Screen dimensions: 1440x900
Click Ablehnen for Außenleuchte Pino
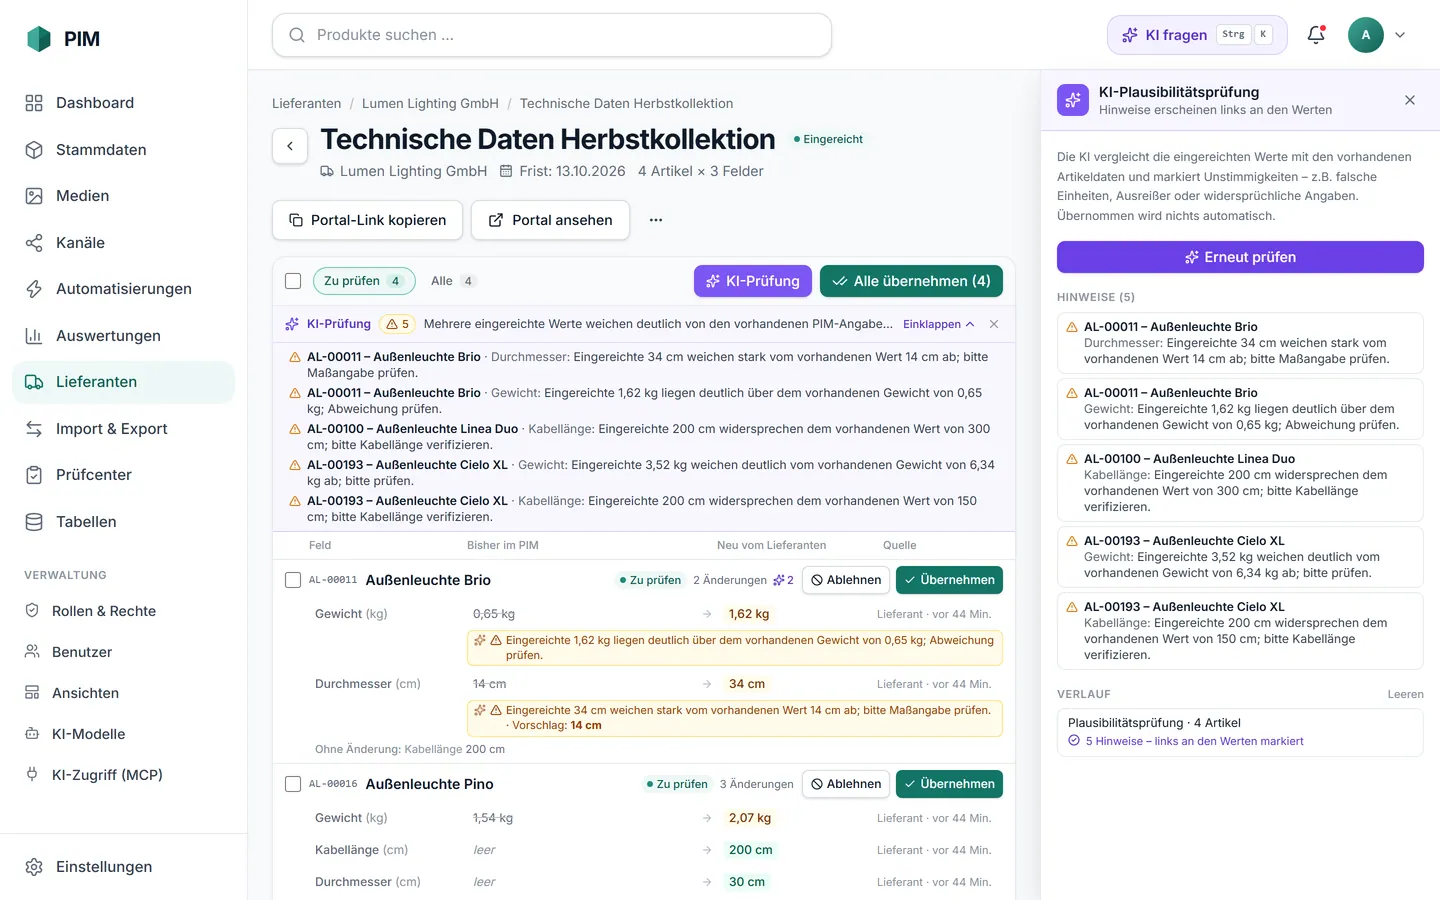click(x=846, y=784)
